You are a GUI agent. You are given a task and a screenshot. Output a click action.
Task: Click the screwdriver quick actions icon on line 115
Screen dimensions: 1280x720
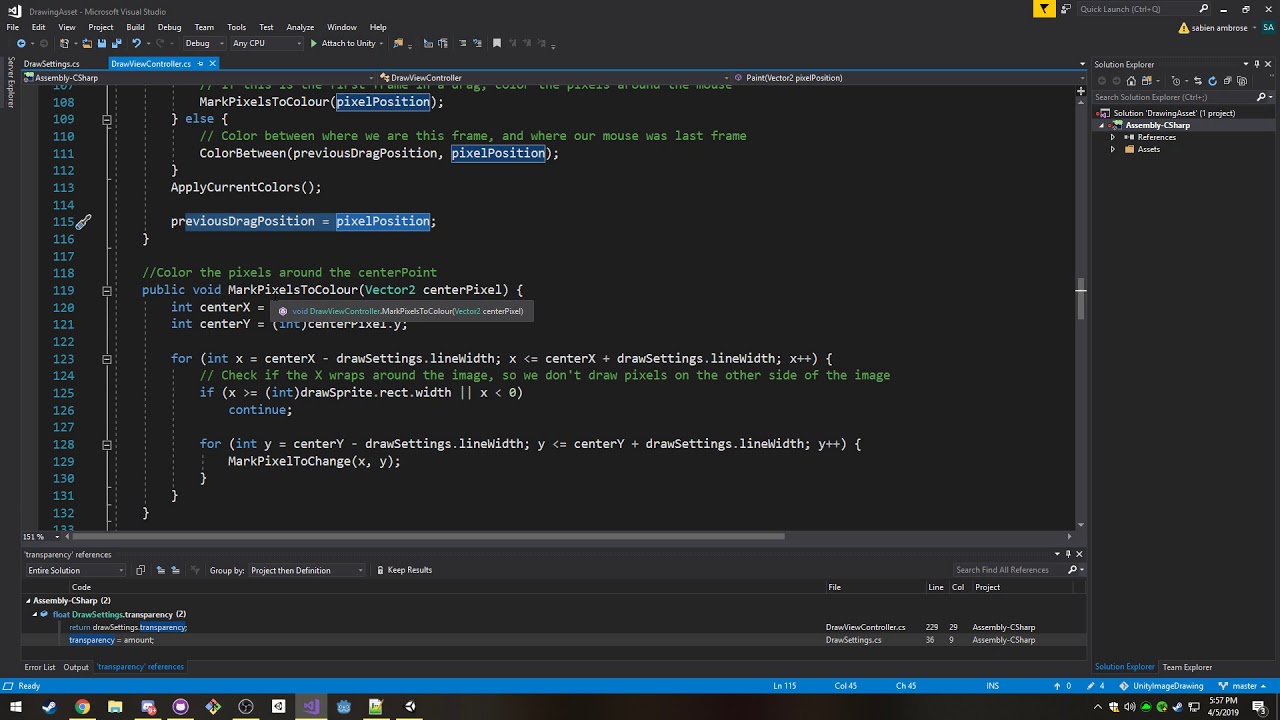84,221
